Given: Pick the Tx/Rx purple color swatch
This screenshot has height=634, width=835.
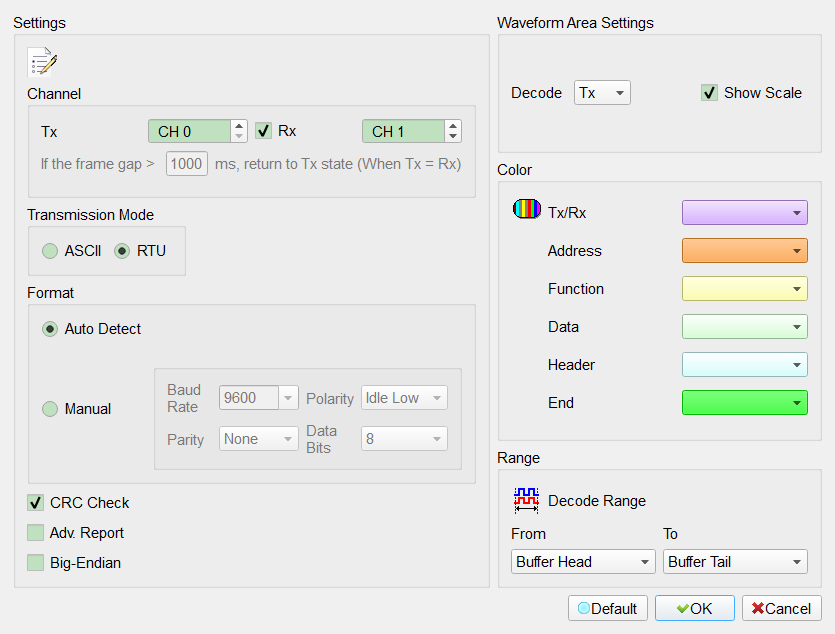Looking at the screenshot, I should click(x=745, y=212).
